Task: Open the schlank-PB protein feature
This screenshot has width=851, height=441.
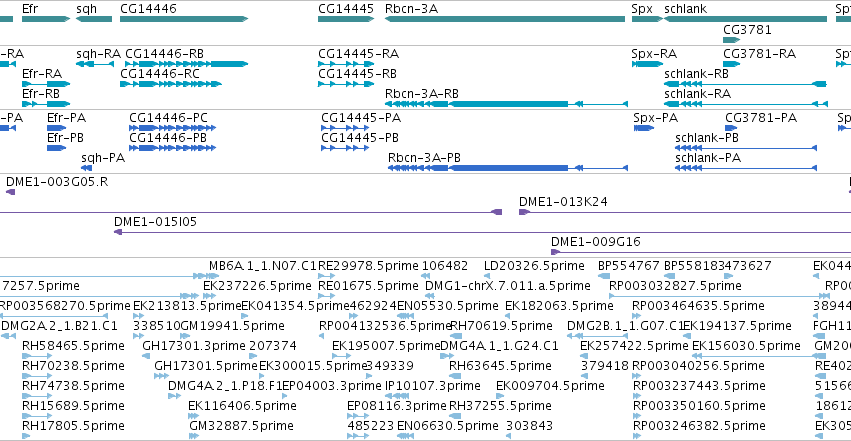Action: click(x=746, y=148)
